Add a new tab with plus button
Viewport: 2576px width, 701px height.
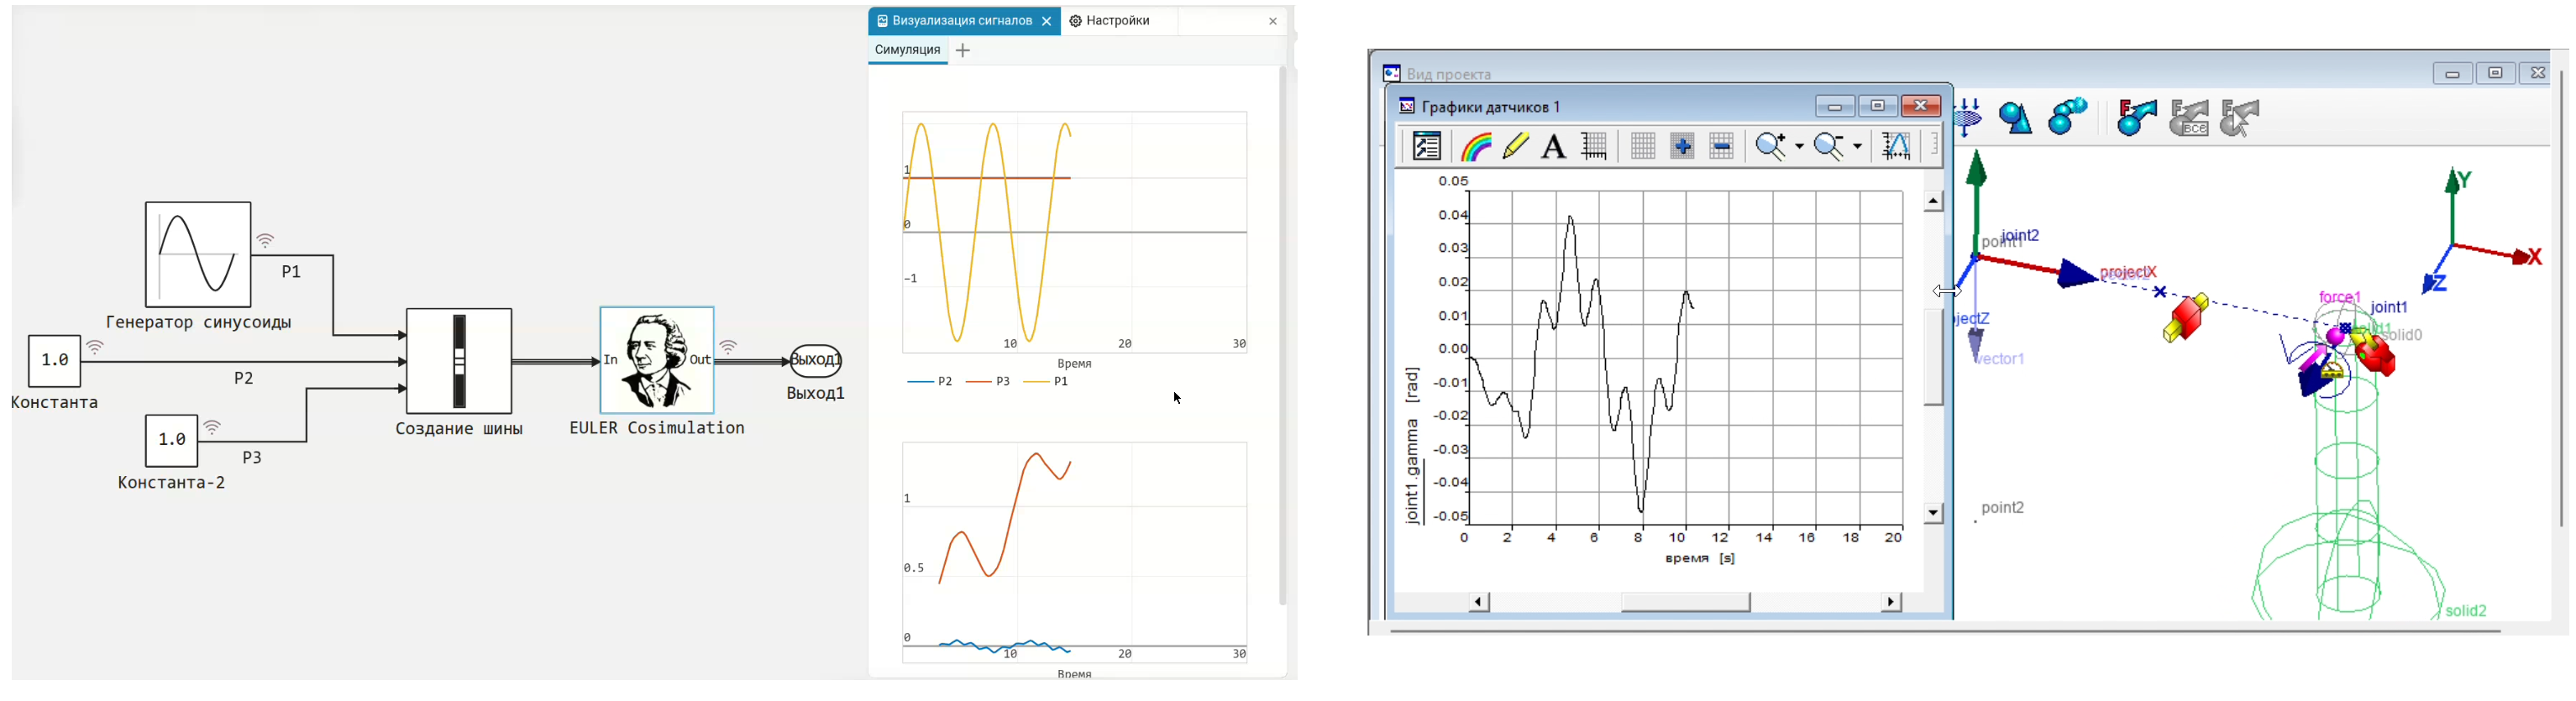click(x=963, y=51)
